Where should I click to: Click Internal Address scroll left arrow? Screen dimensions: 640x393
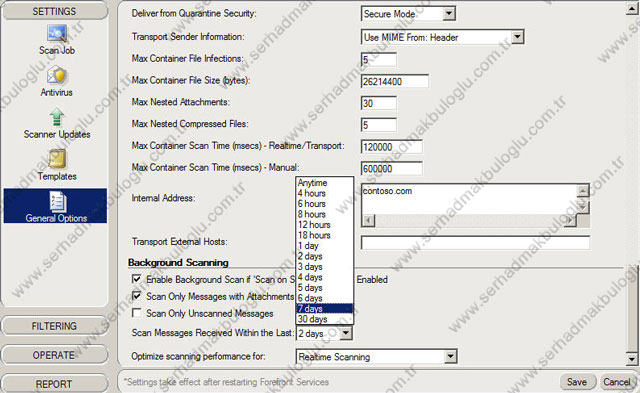(x=368, y=220)
